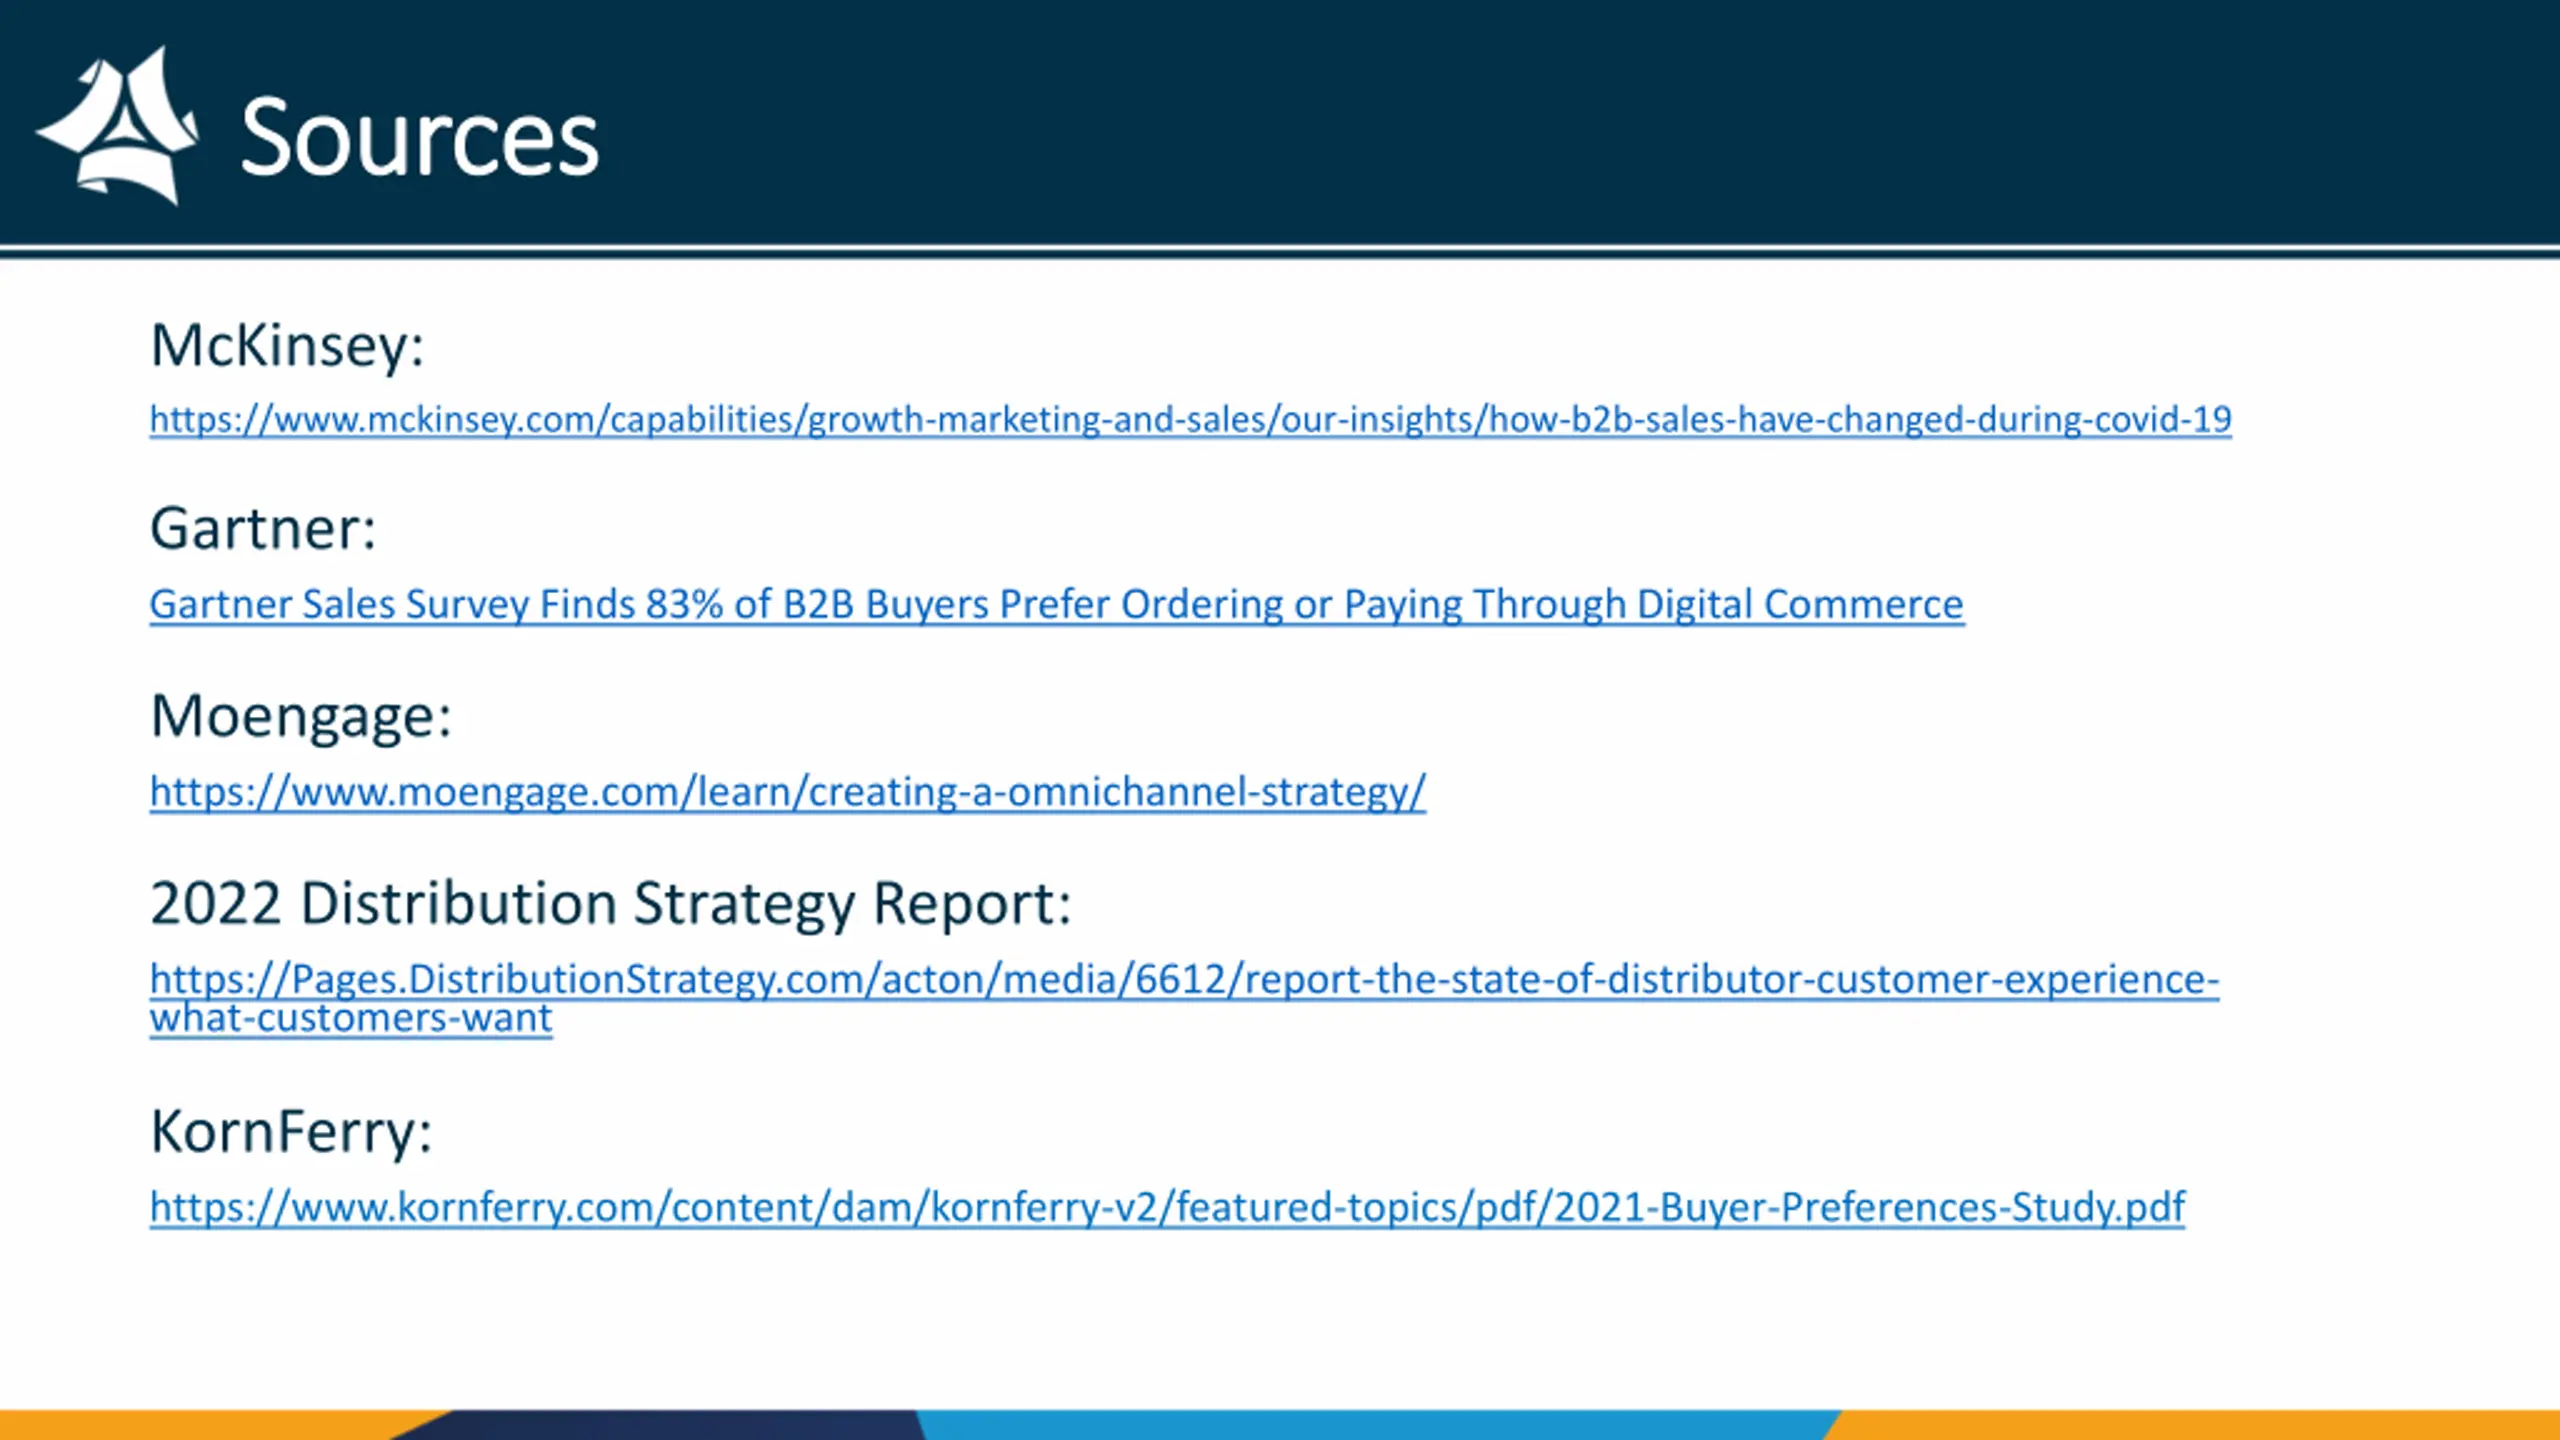Viewport: 2560px width, 1440px height.
Task: Open the DistributionStrategy.com customer experience report link
Action: pos(1184,998)
